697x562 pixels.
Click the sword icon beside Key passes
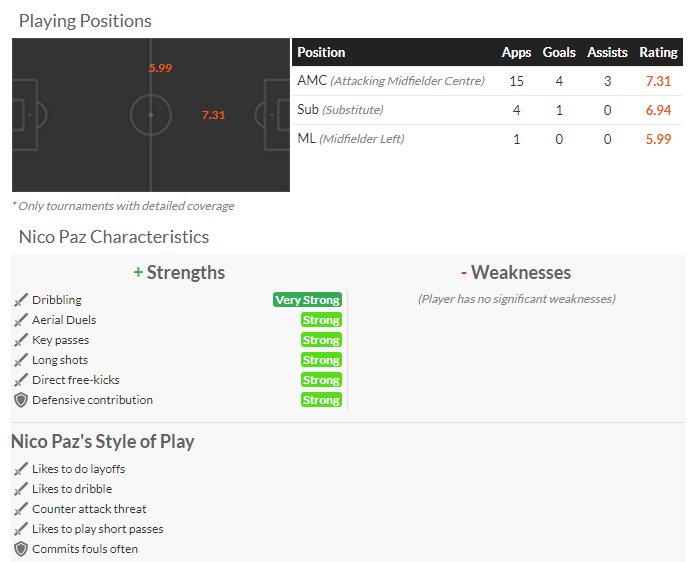point(20,340)
